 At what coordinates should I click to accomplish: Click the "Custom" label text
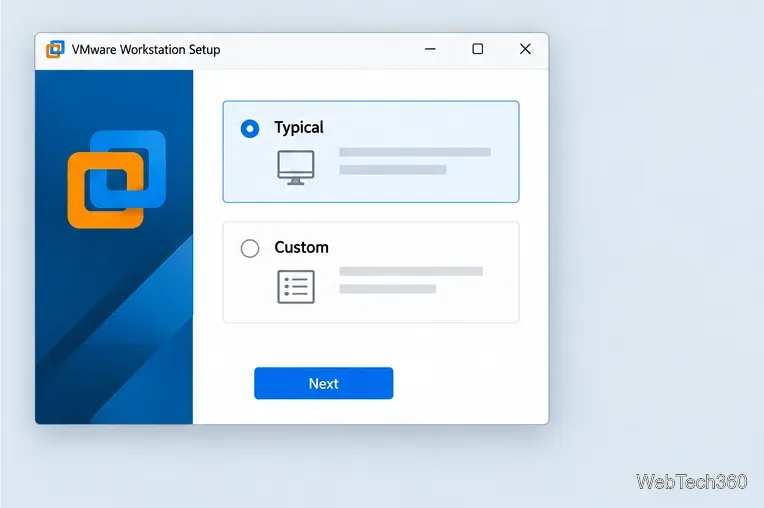[x=302, y=247]
